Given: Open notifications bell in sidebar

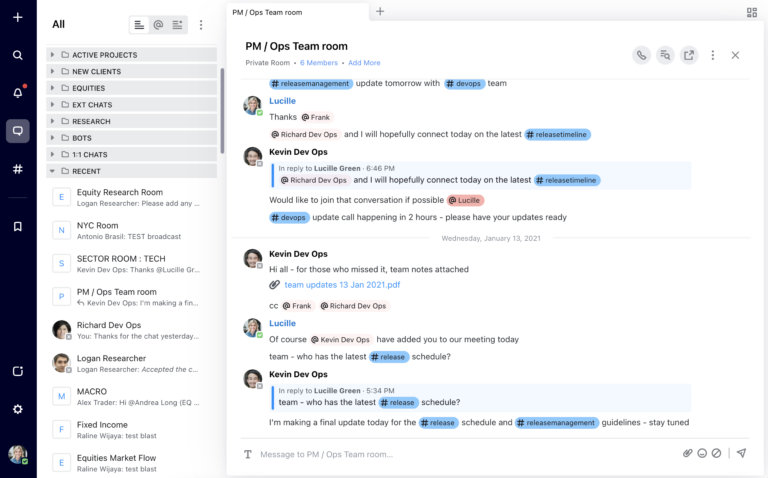Looking at the screenshot, I should (x=17, y=92).
